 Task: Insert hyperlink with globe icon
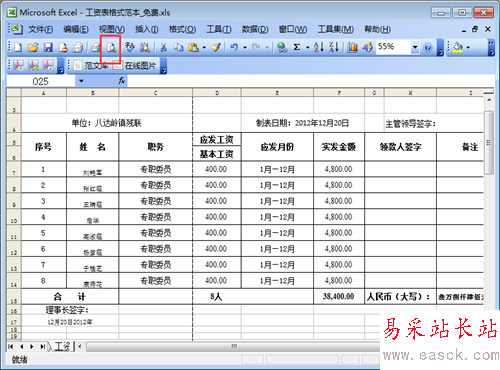(x=282, y=48)
